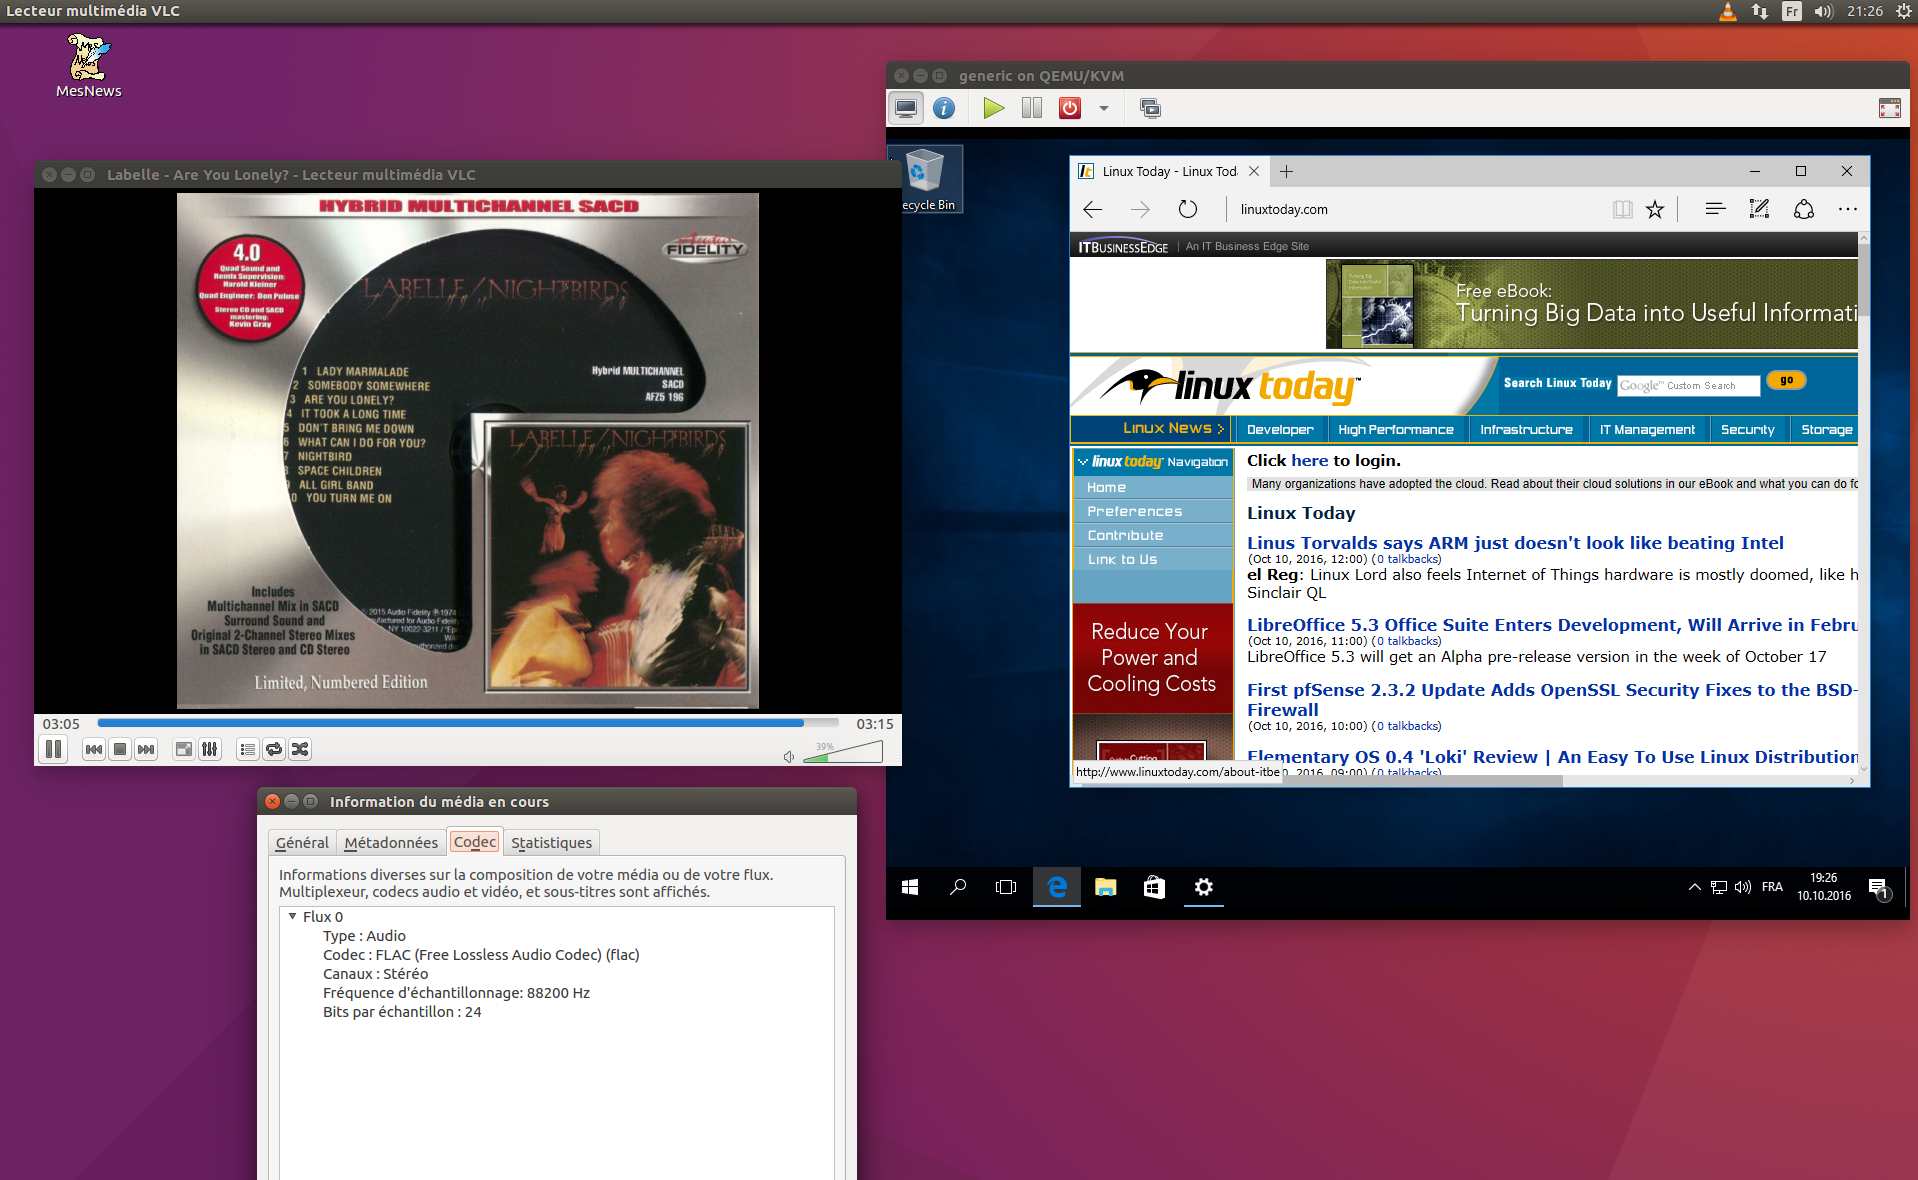This screenshot has width=1918, height=1180.
Task: Open the Ubuntu sound indicator menu
Action: pos(1823,11)
